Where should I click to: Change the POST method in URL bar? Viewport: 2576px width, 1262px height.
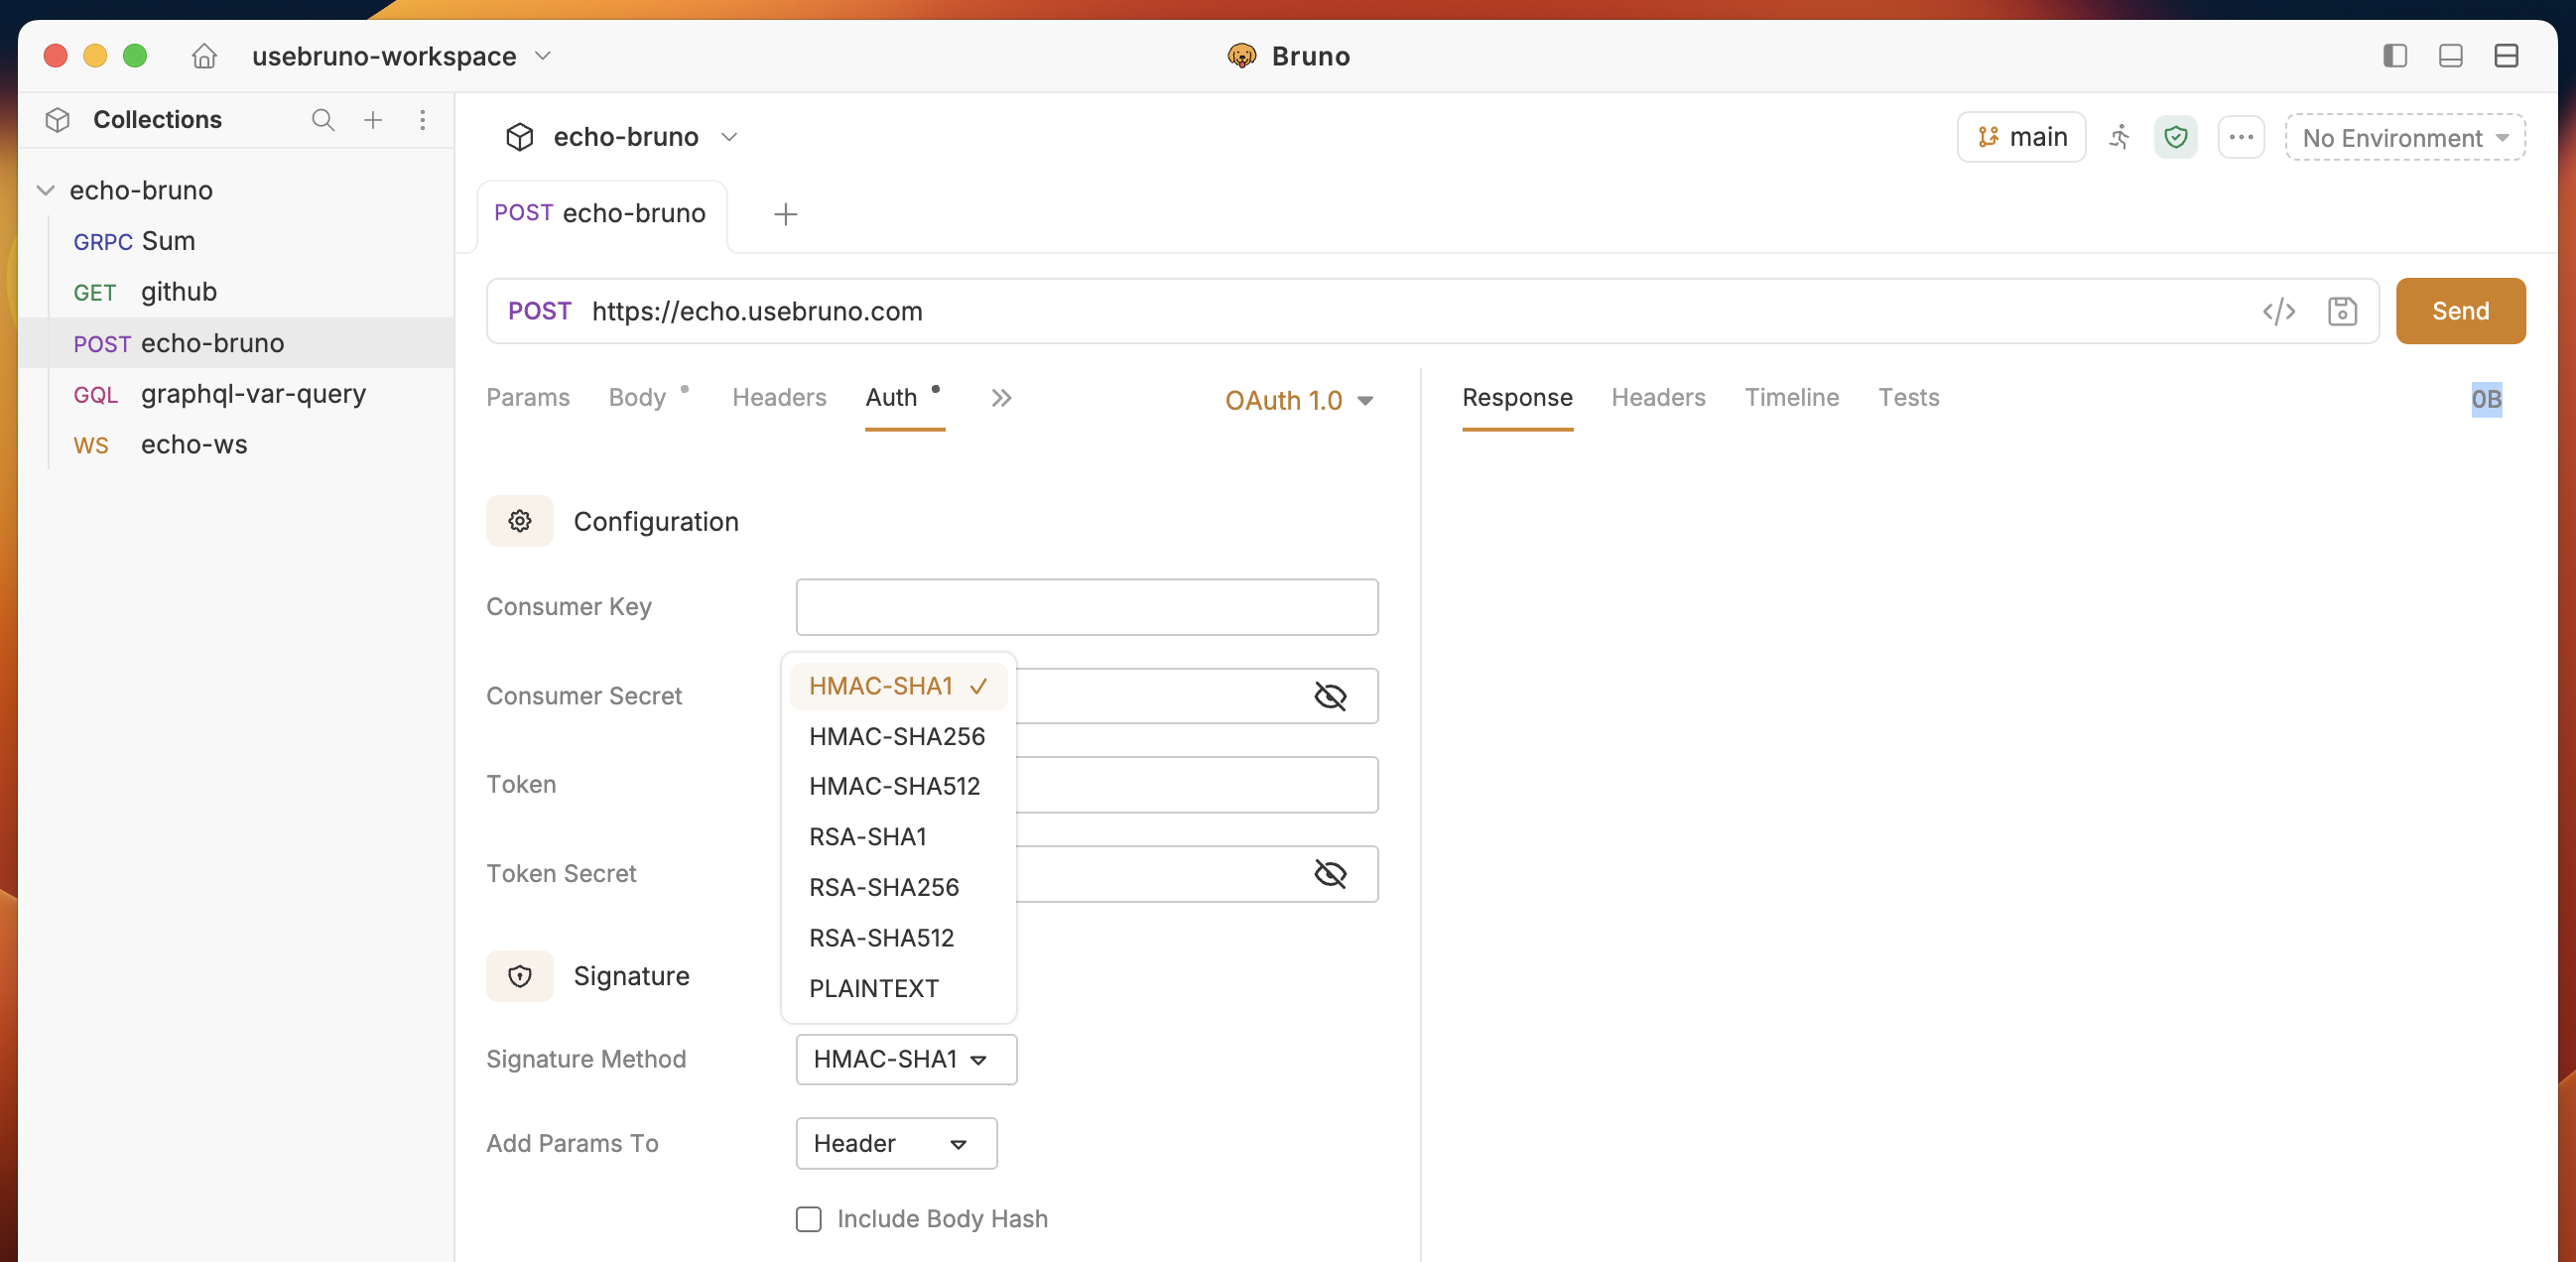pyautogui.click(x=540, y=312)
